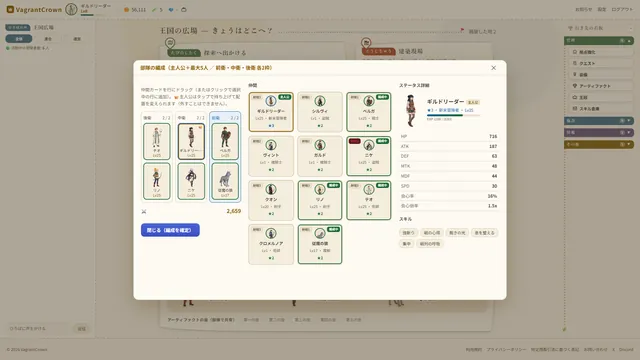Open 設定 in the top menu
Viewport: 640px width, 360px height.
[602, 9]
